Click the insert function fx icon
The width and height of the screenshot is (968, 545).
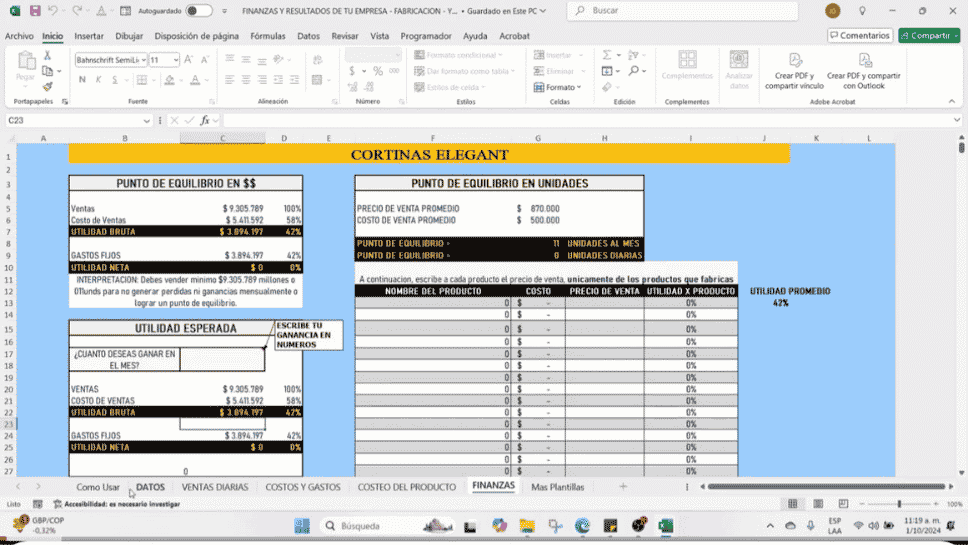[205, 120]
